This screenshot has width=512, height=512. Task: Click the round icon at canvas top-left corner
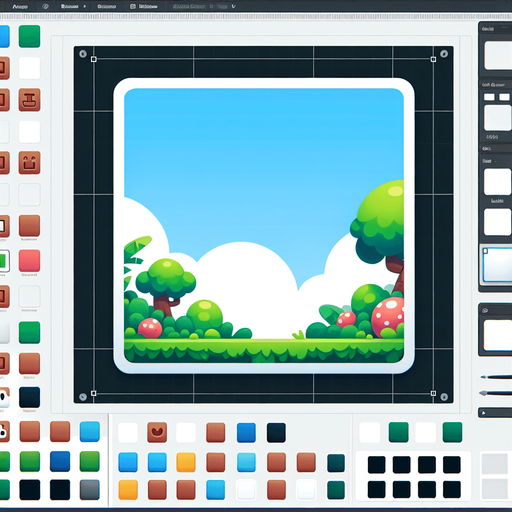(x=83, y=54)
